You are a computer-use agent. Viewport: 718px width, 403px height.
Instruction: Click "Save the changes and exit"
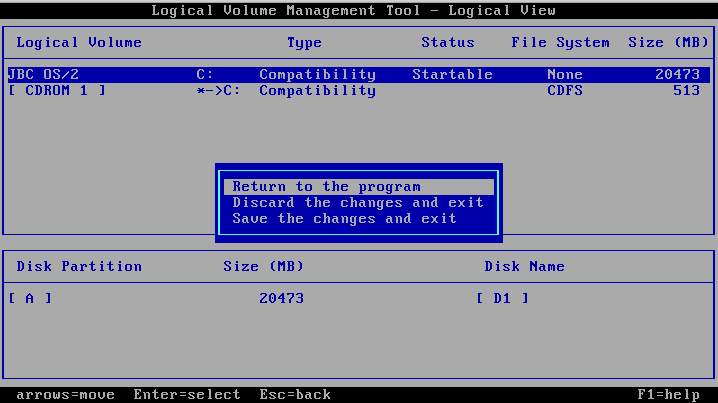pos(344,219)
